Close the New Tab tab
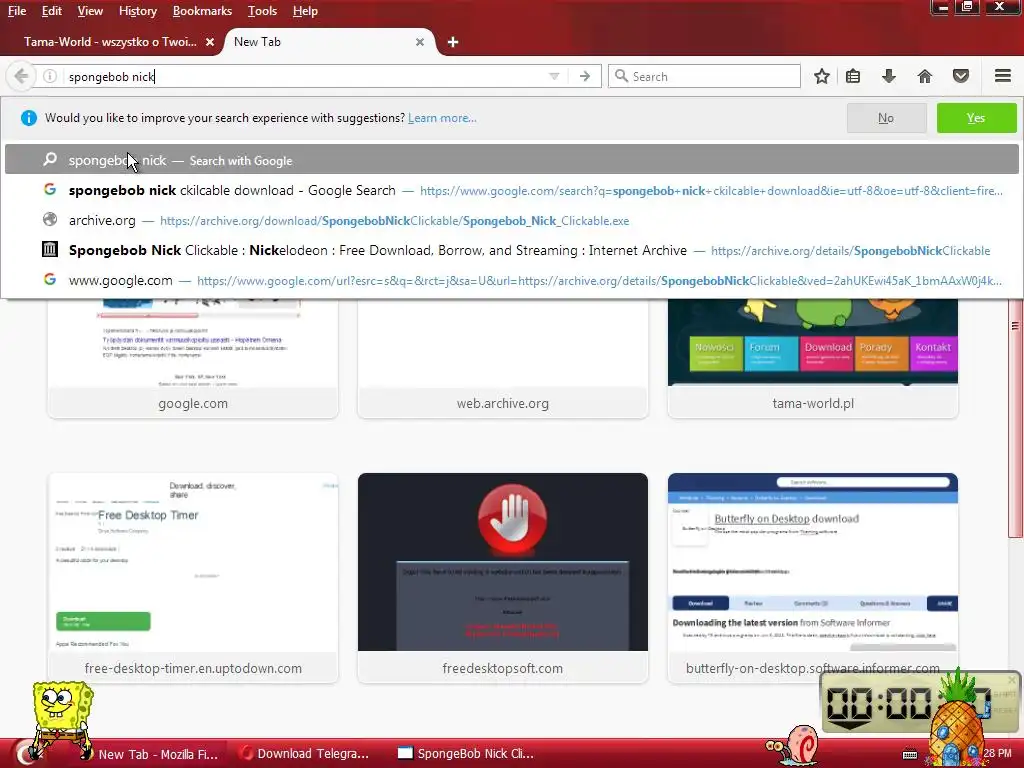The image size is (1024, 768). tap(420, 42)
